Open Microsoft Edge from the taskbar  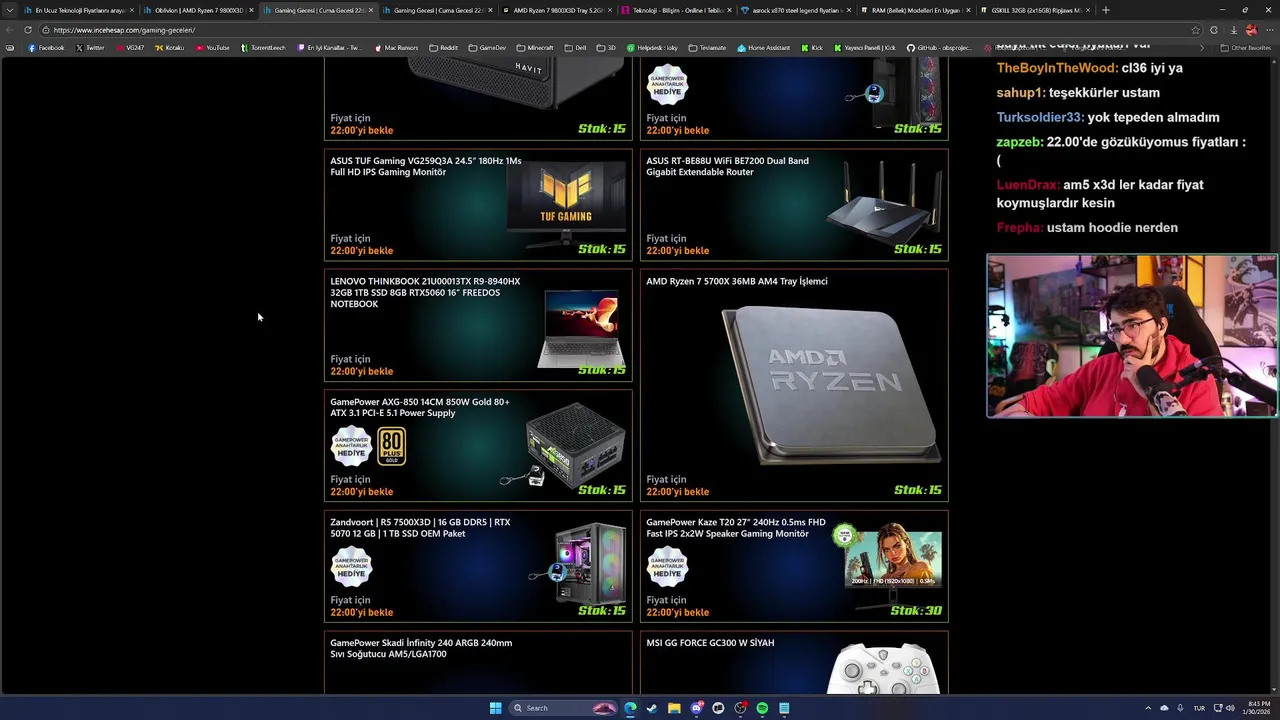coord(630,708)
